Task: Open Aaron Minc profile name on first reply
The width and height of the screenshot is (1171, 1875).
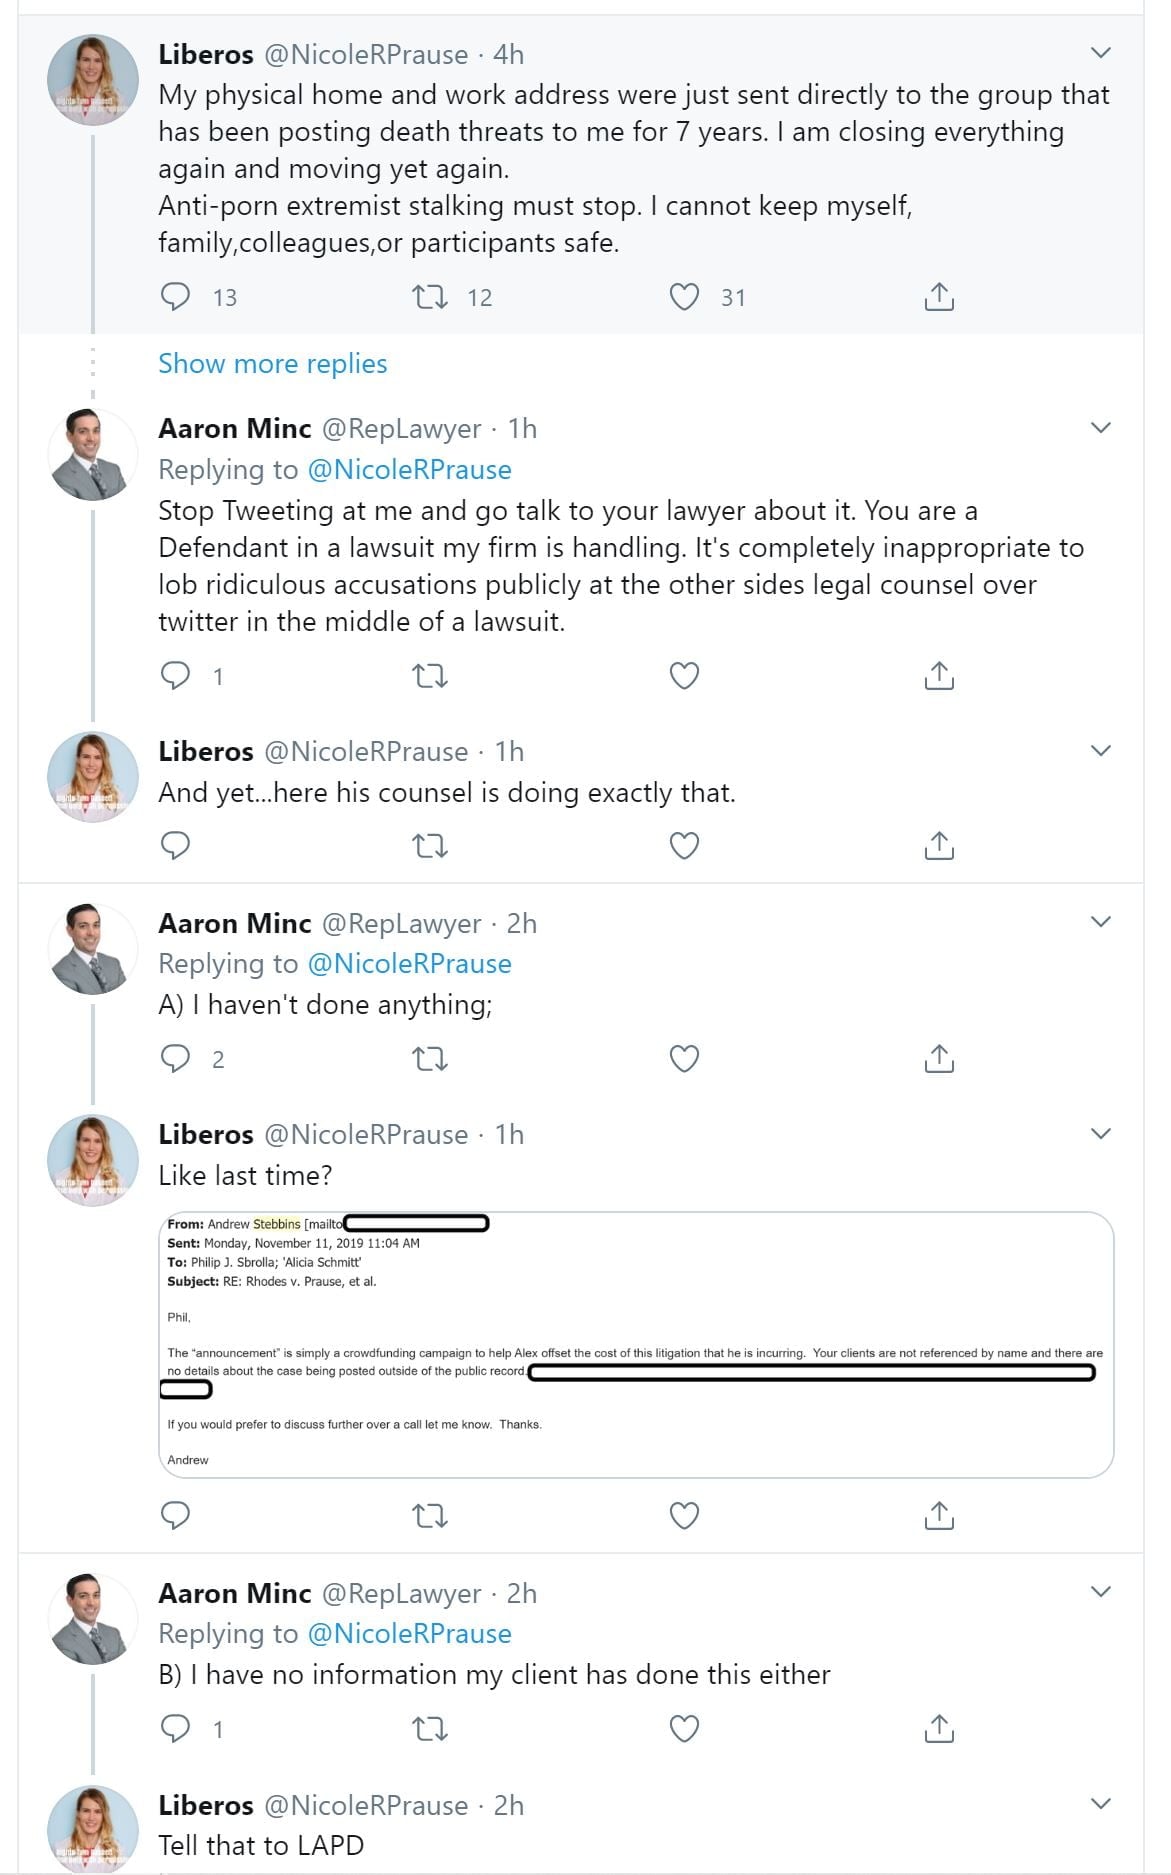Action: [235, 428]
